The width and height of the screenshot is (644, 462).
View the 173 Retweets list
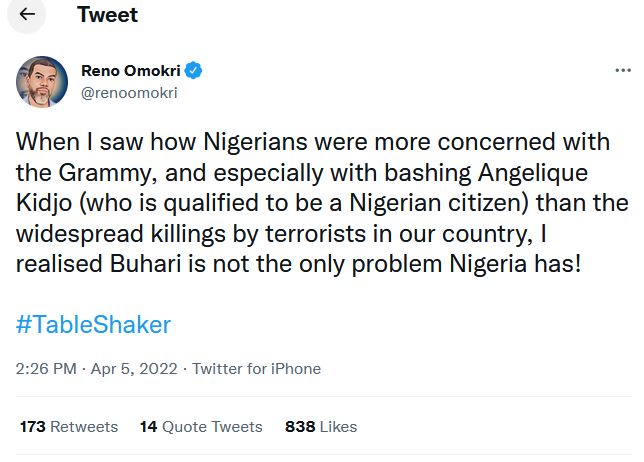coord(69,426)
